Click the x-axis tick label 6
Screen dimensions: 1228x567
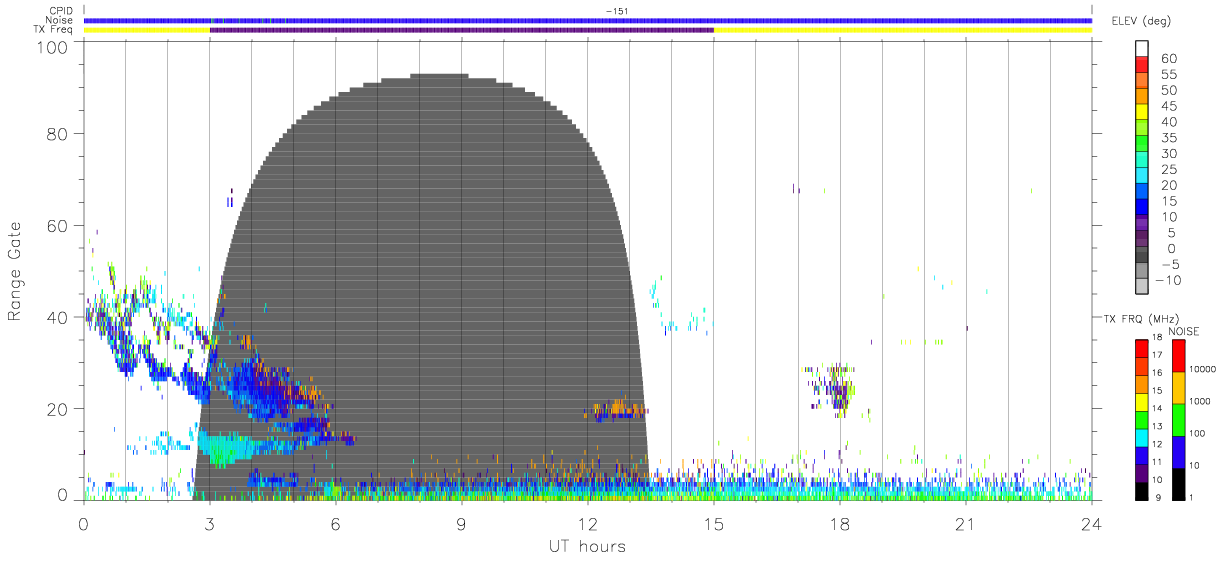(335, 523)
